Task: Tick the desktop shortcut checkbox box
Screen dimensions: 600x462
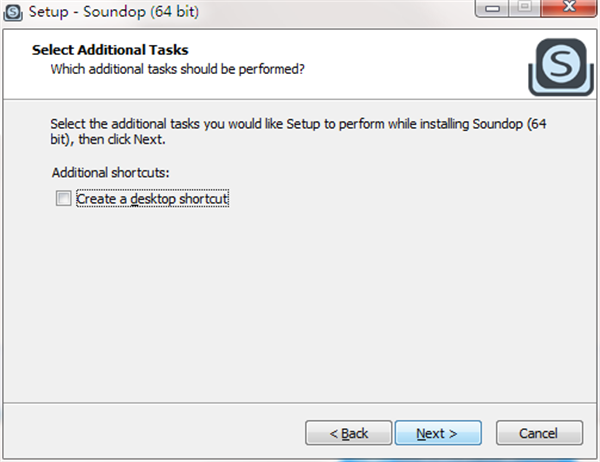Action: click(x=64, y=199)
